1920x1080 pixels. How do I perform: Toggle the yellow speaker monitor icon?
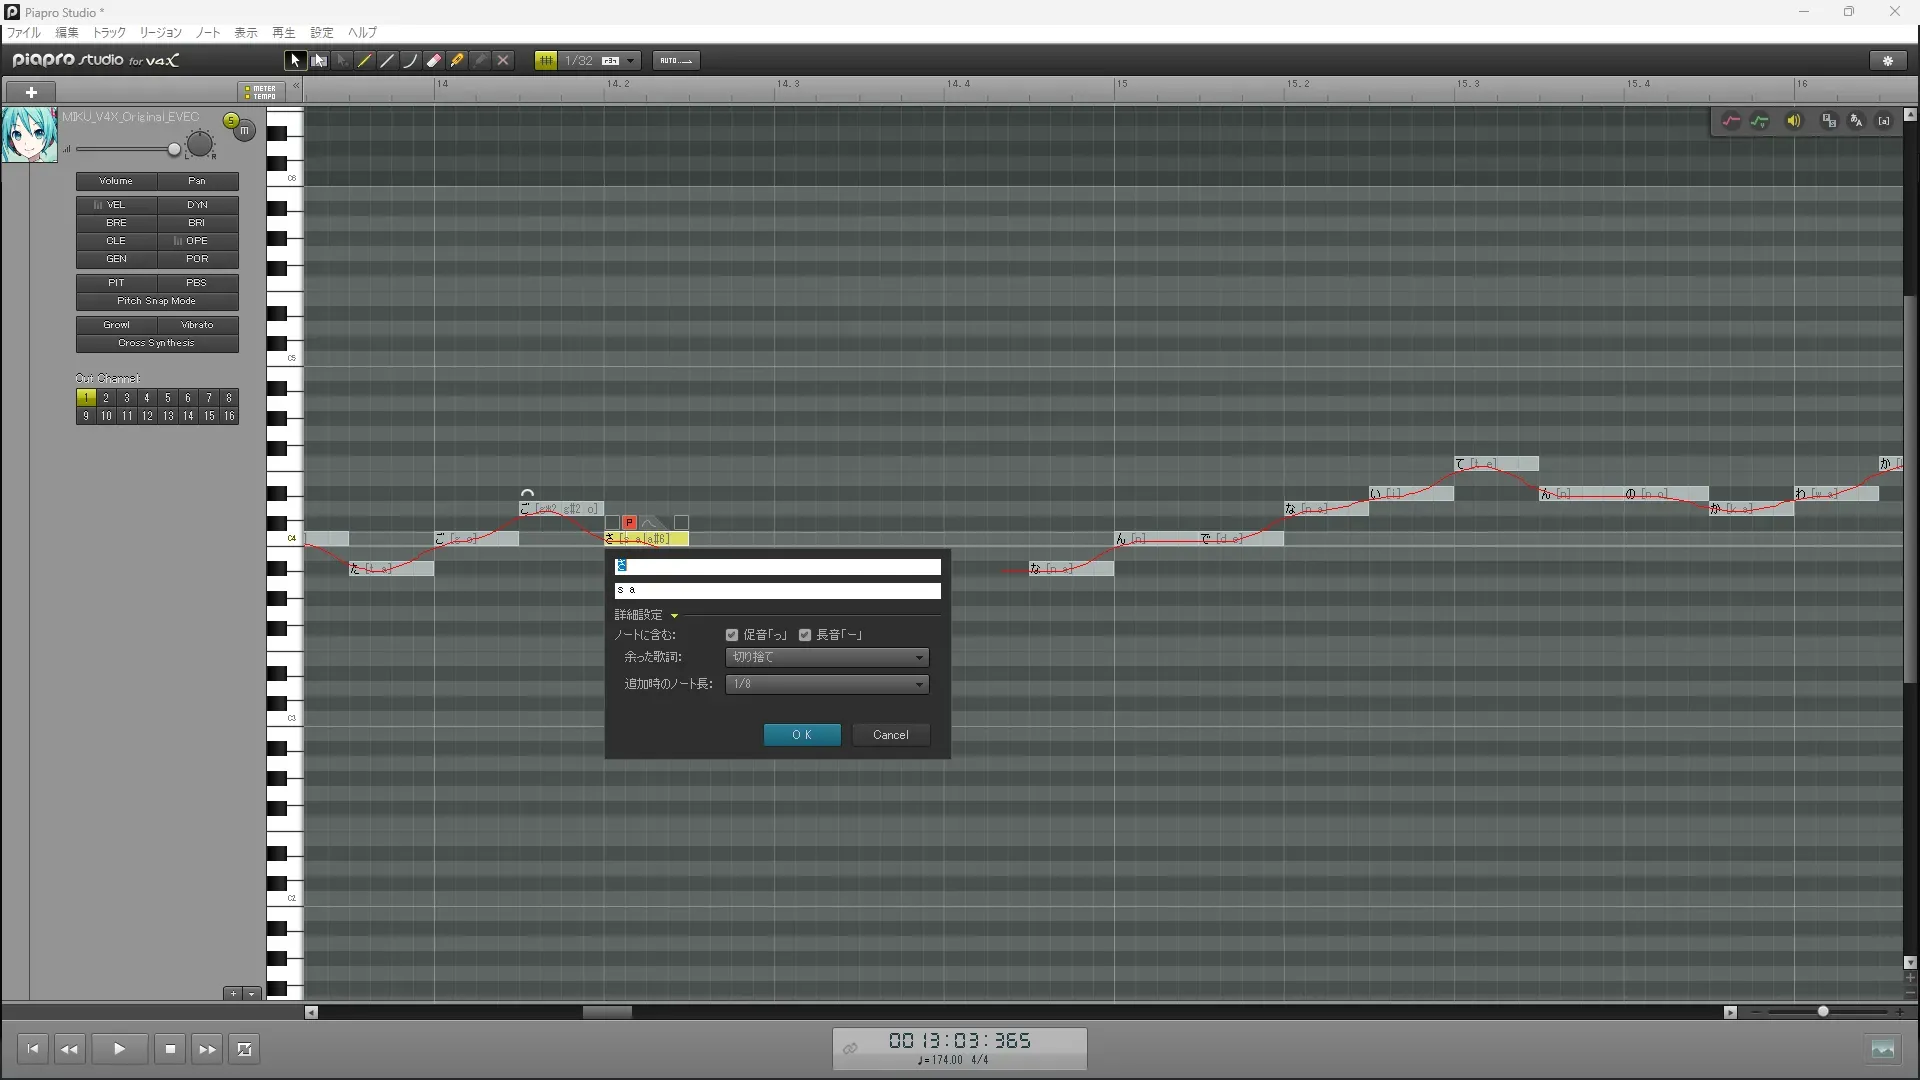[x=1794, y=121]
